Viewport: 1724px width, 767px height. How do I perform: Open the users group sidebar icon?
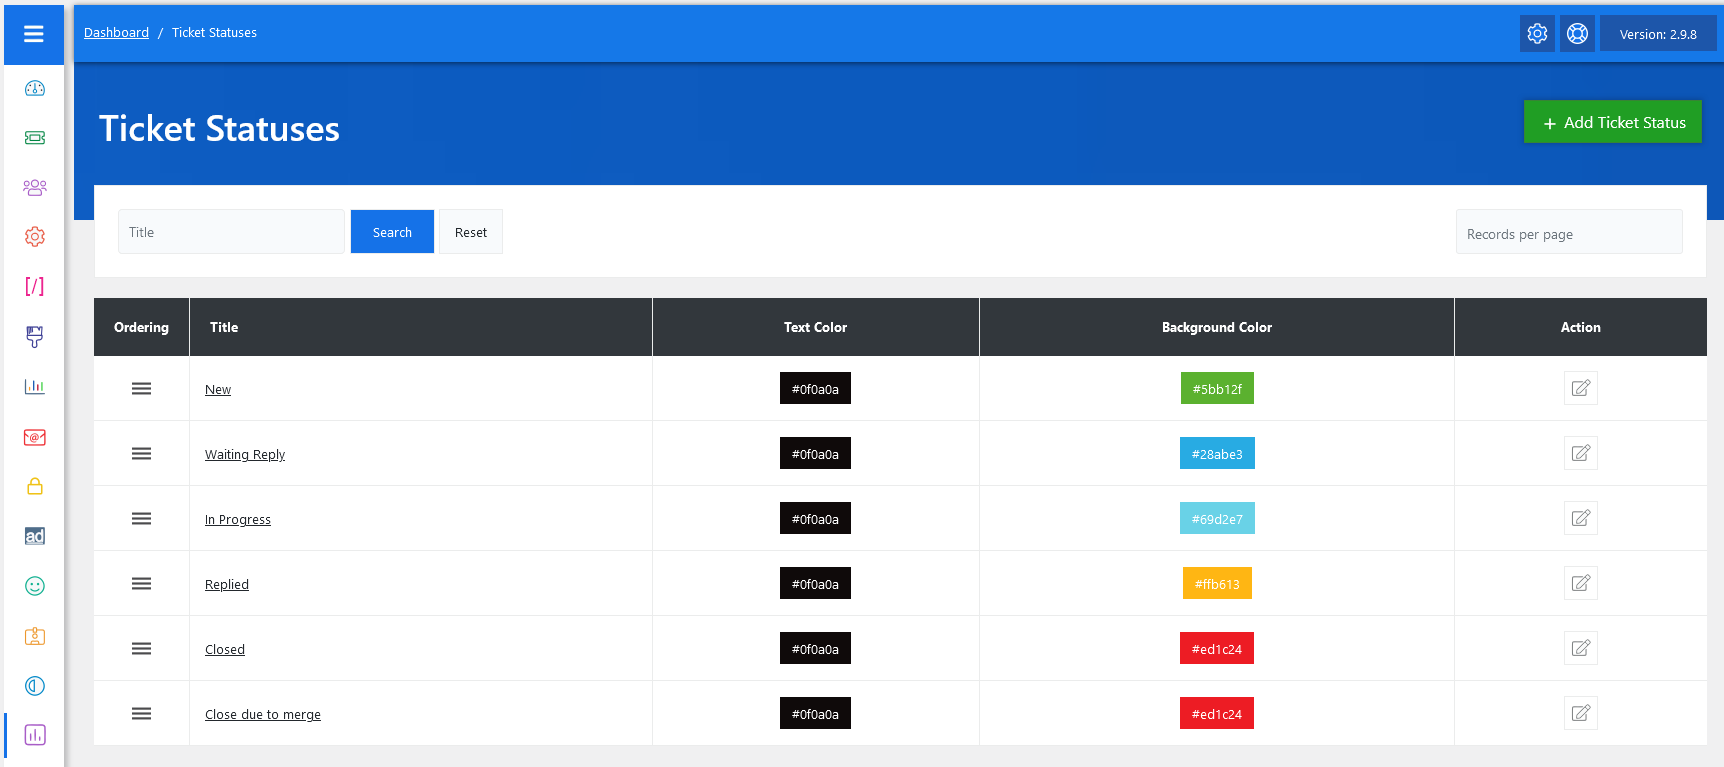point(35,187)
